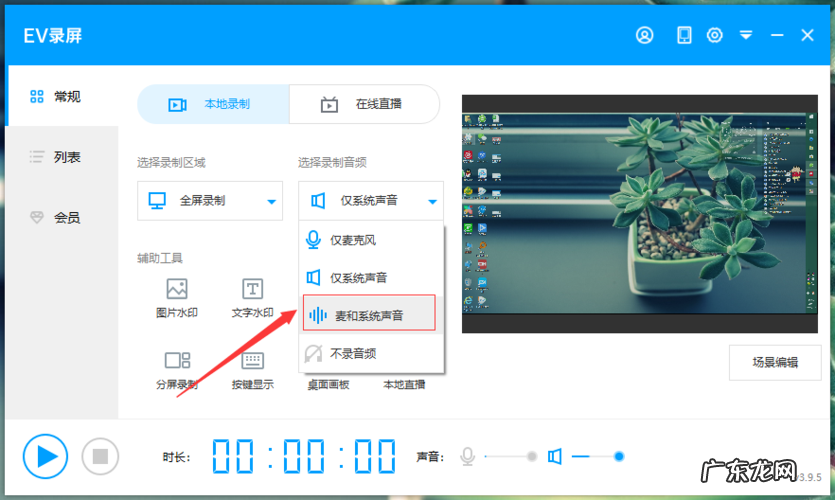Pick 不录音频 no-audio option

[370, 353]
